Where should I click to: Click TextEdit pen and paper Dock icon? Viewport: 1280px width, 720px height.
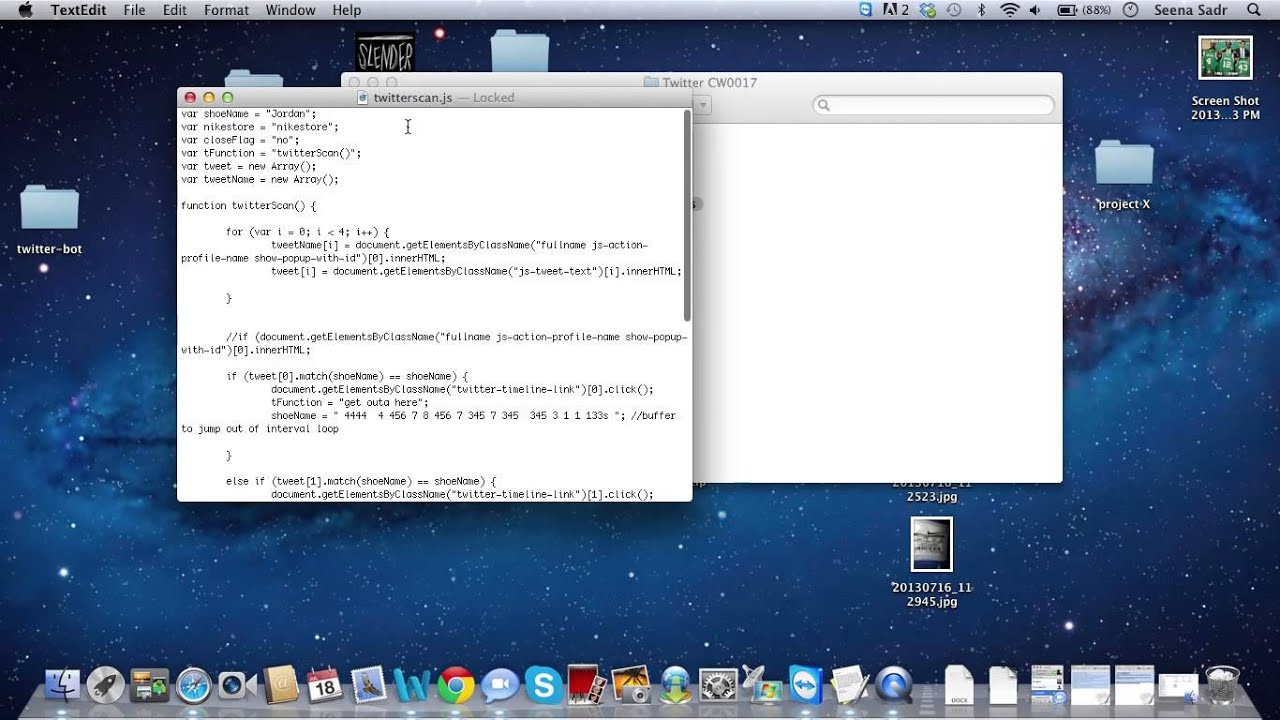pyautogui.click(x=849, y=685)
